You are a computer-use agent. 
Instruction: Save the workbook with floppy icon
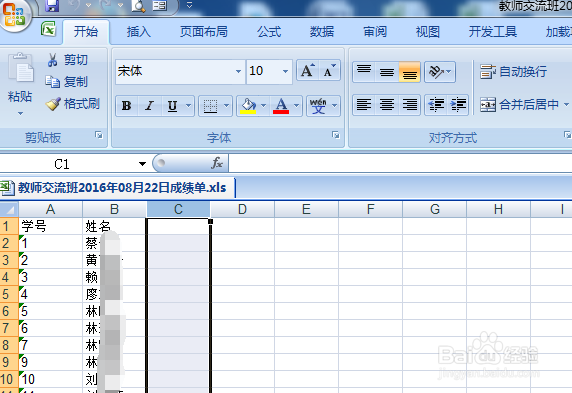pos(52,5)
